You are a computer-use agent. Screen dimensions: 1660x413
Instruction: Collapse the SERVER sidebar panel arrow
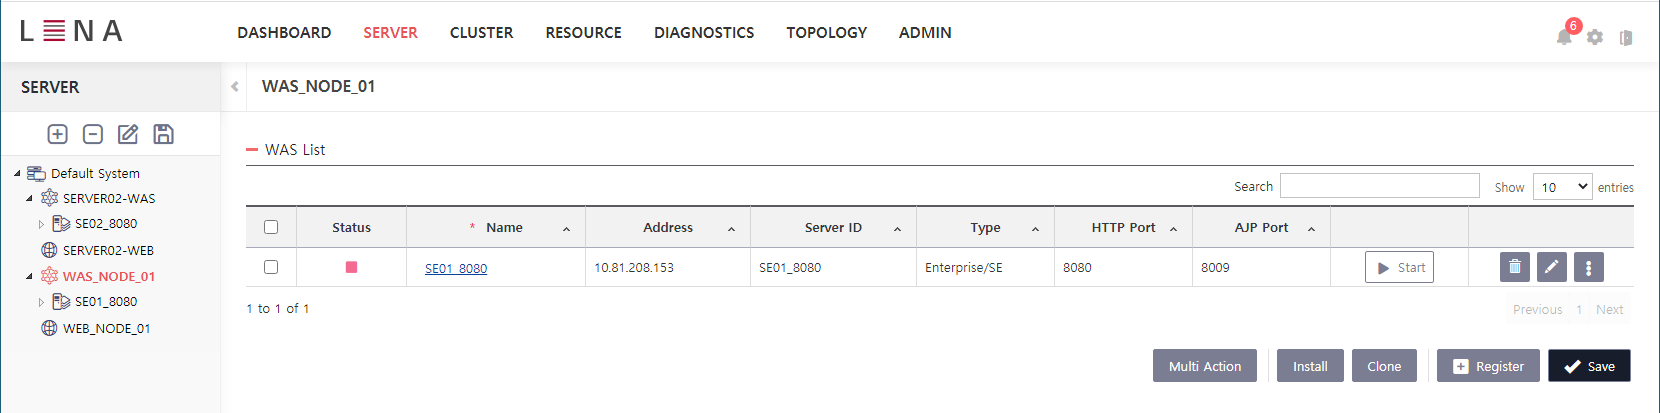234,87
